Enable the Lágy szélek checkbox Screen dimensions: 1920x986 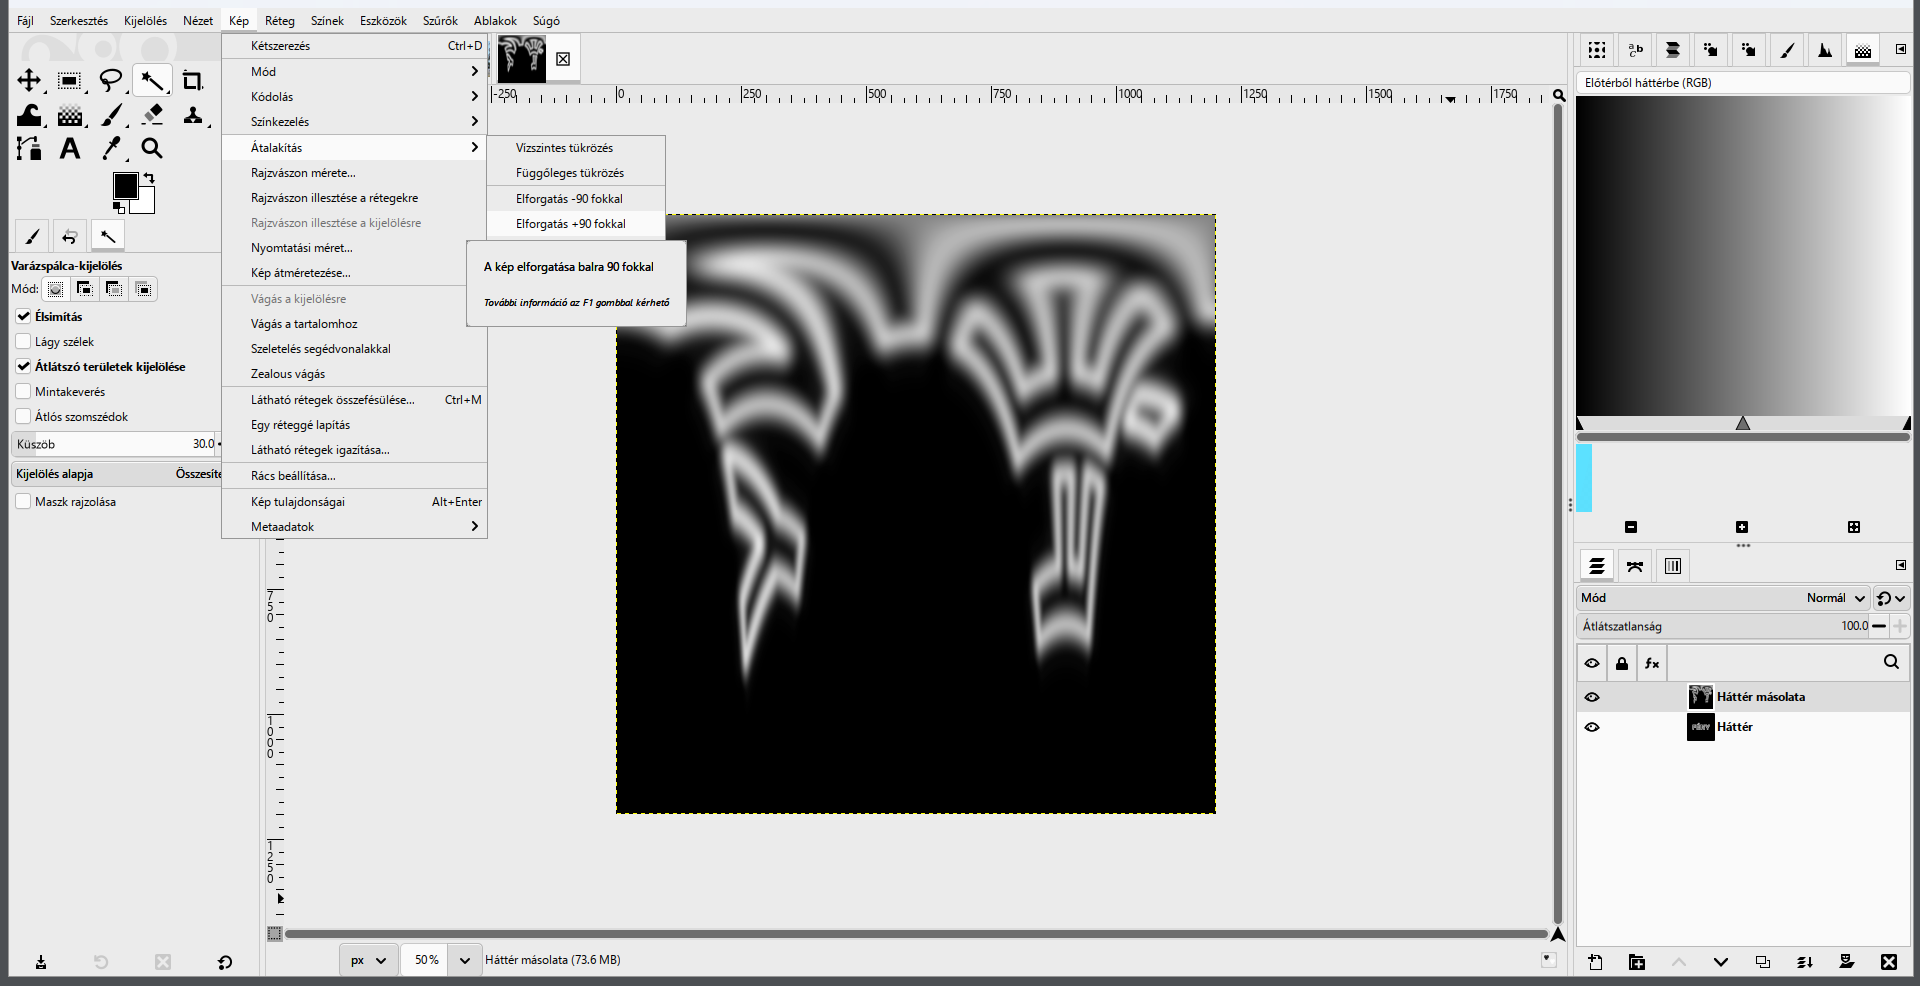(x=24, y=341)
